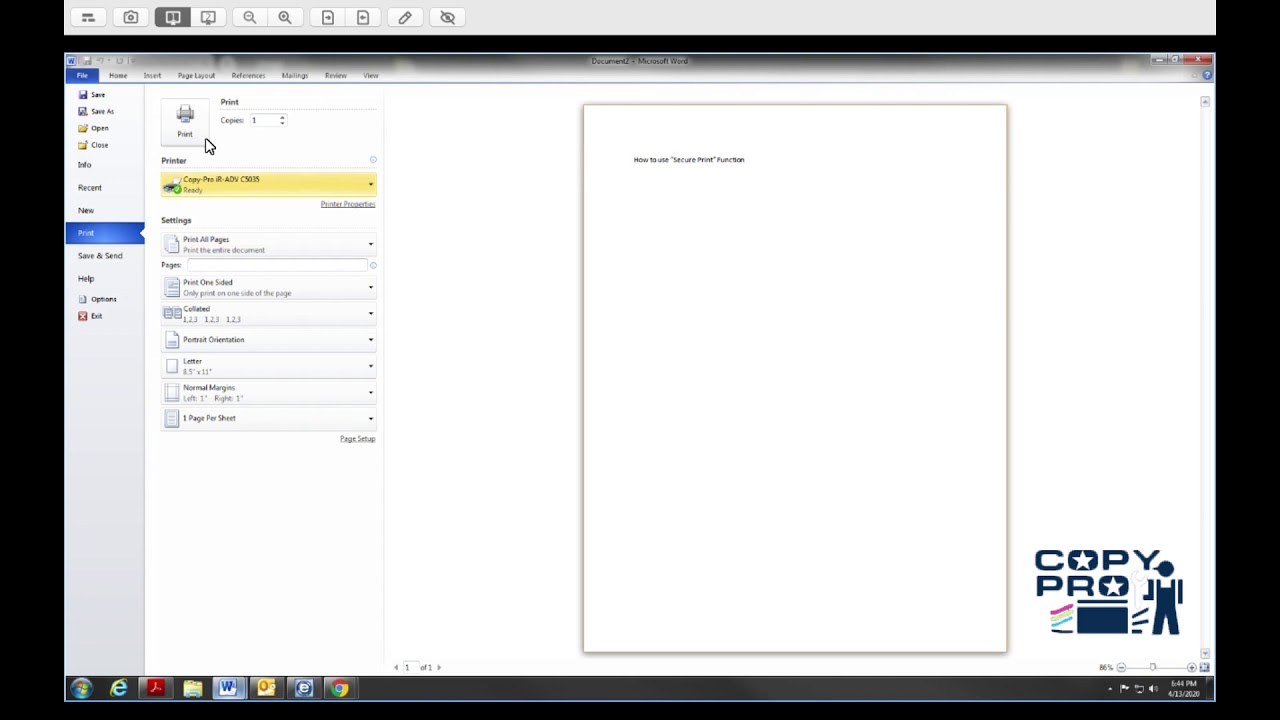Click the Printer Properties link
The image size is (1280, 720).
tap(348, 204)
